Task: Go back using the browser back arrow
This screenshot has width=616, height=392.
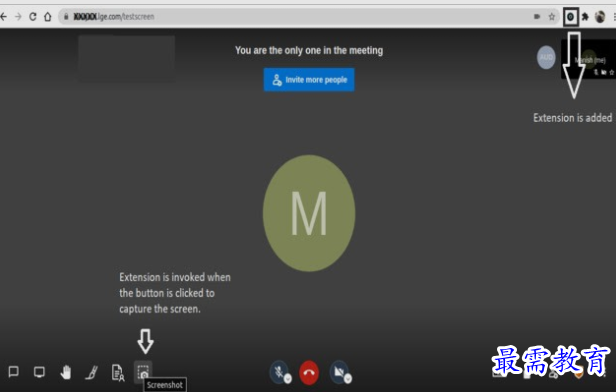Action: pos(4,16)
